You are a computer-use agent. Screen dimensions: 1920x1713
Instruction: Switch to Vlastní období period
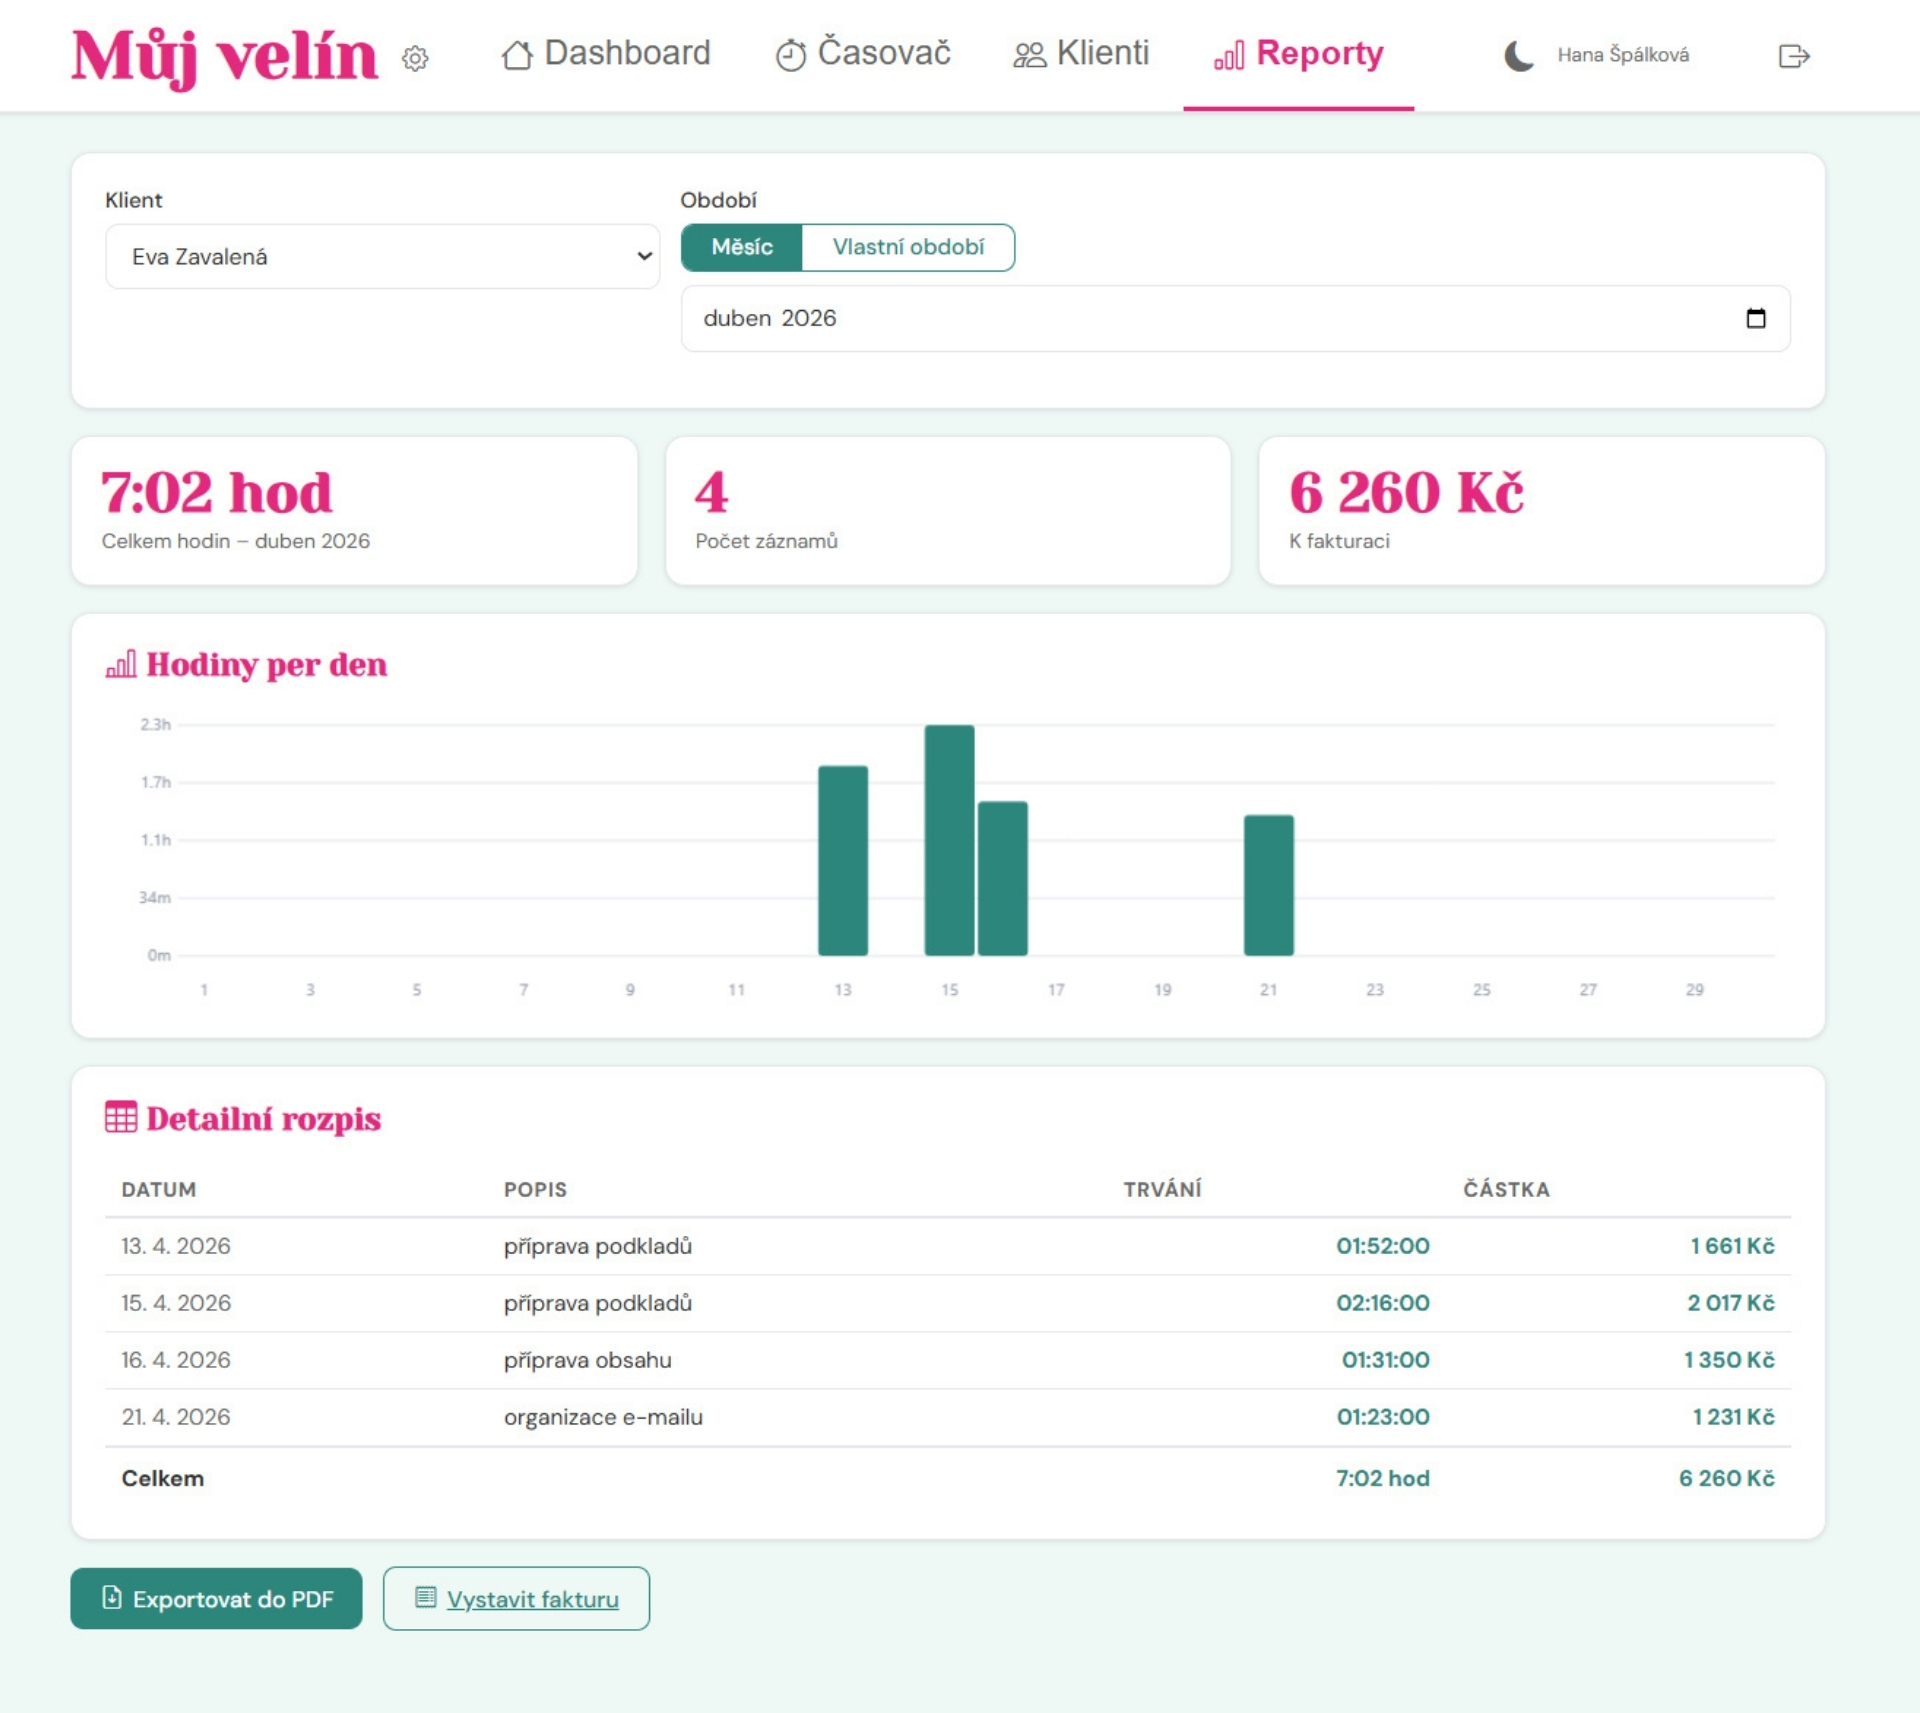(907, 247)
